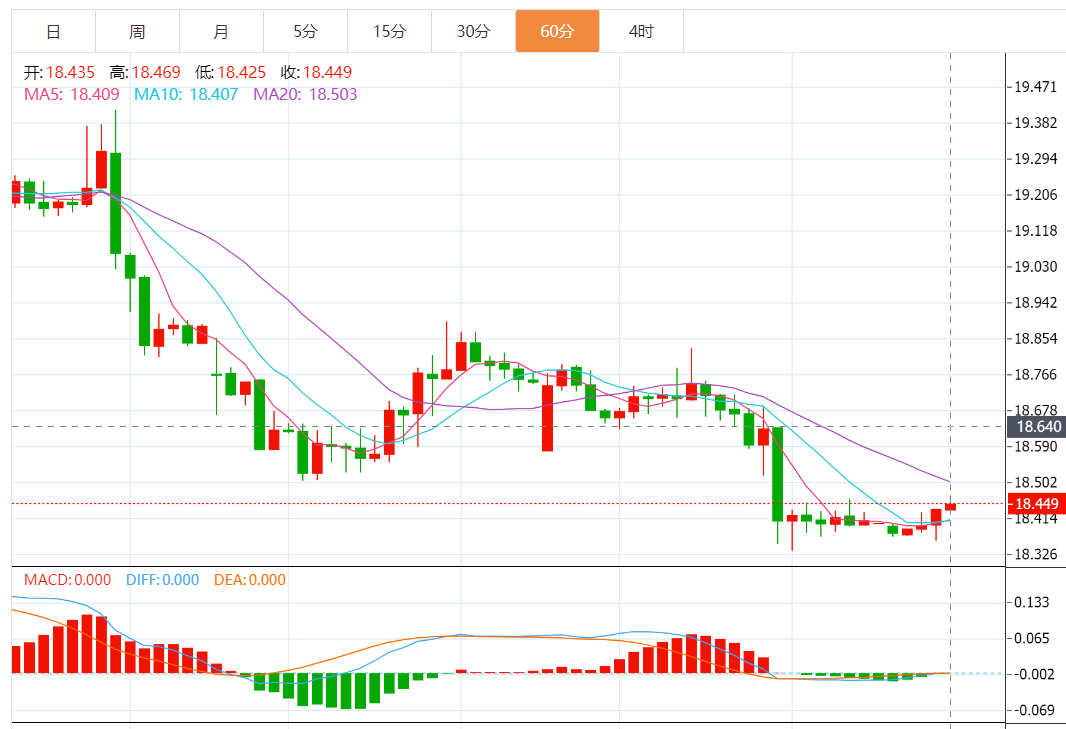Screen dimensions: 1066x729
Task: Open the 月 monthly timeframe tab
Action: [x=222, y=31]
